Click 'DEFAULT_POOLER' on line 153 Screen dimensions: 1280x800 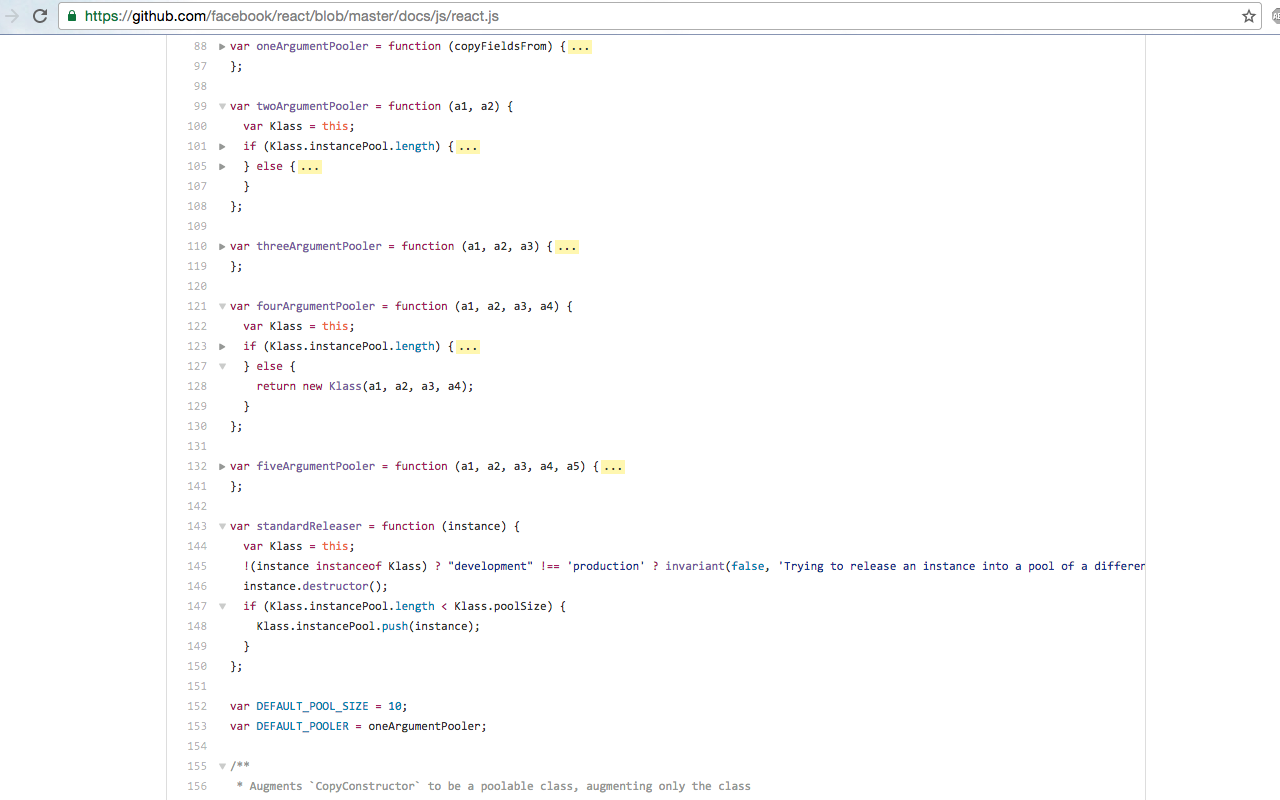tap(302, 726)
